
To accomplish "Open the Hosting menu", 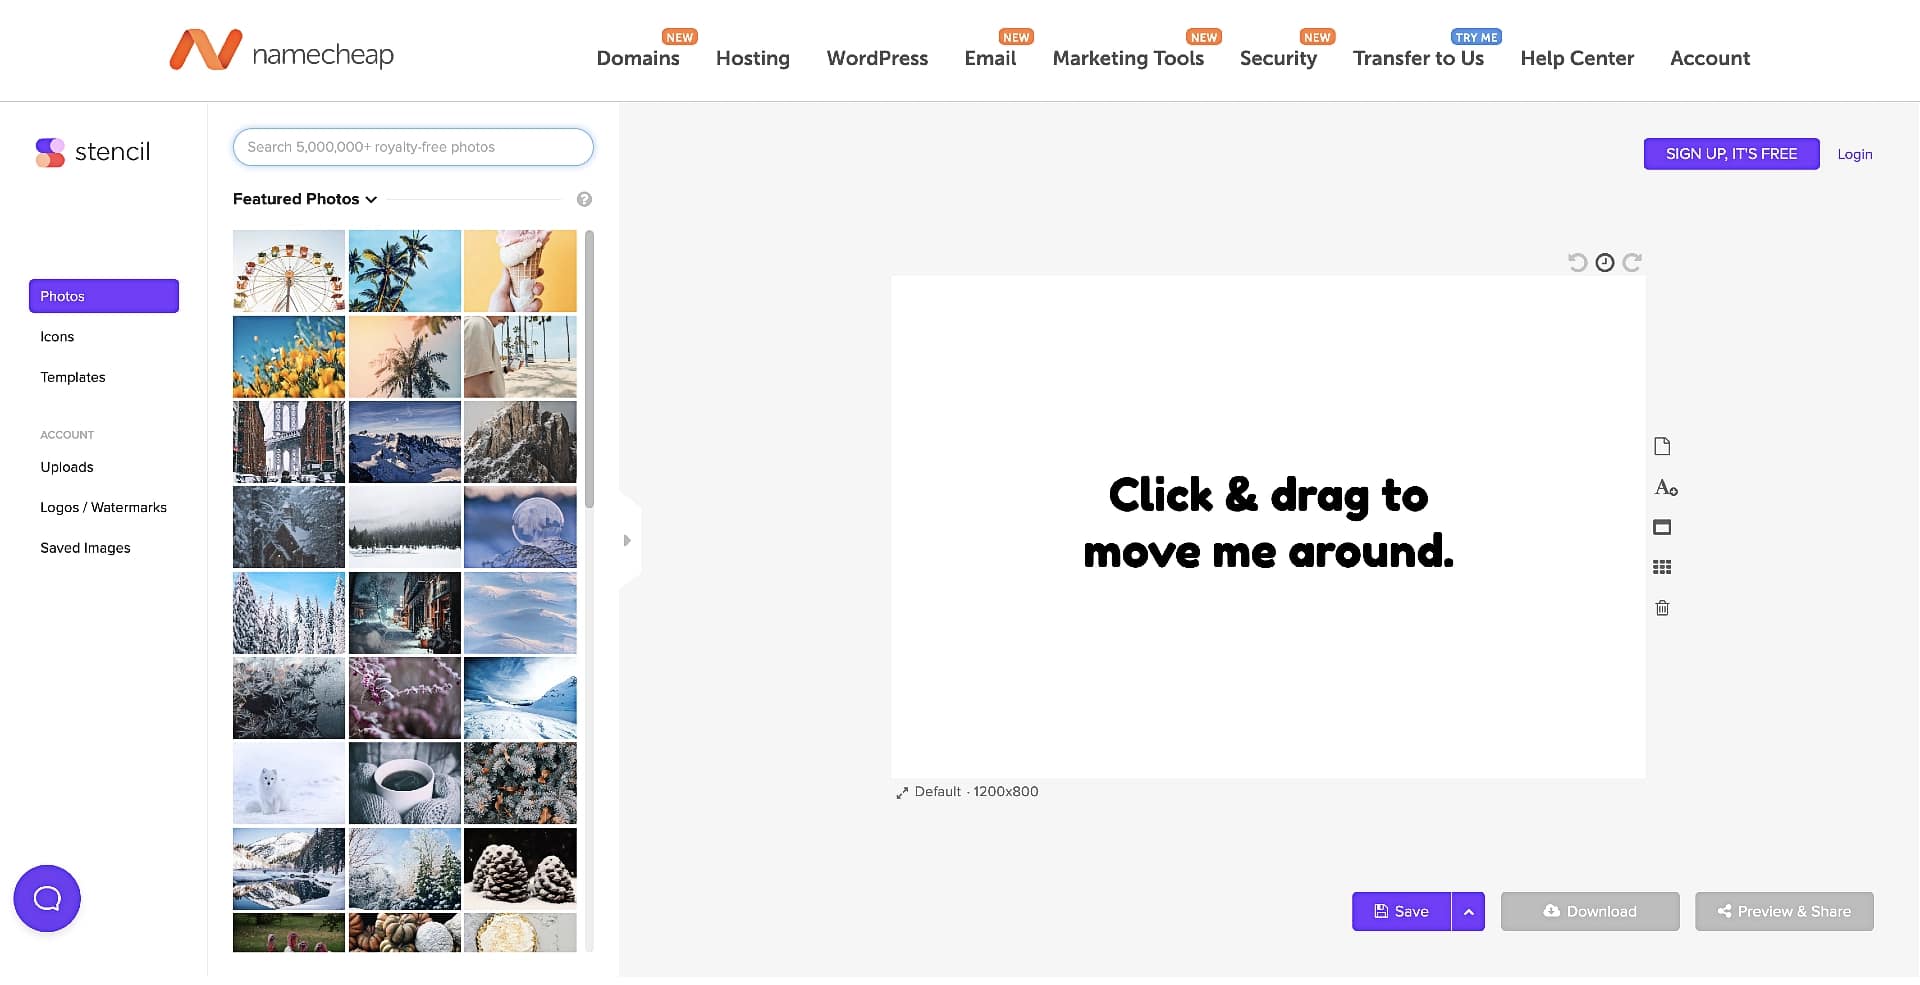I will [x=752, y=58].
